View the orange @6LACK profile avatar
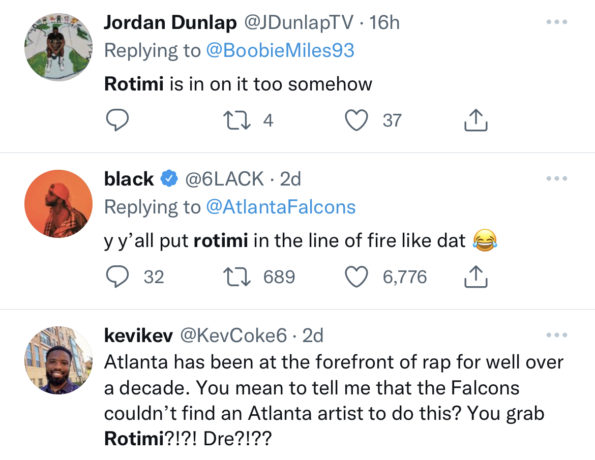This screenshot has height=460, width=595. 58,204
